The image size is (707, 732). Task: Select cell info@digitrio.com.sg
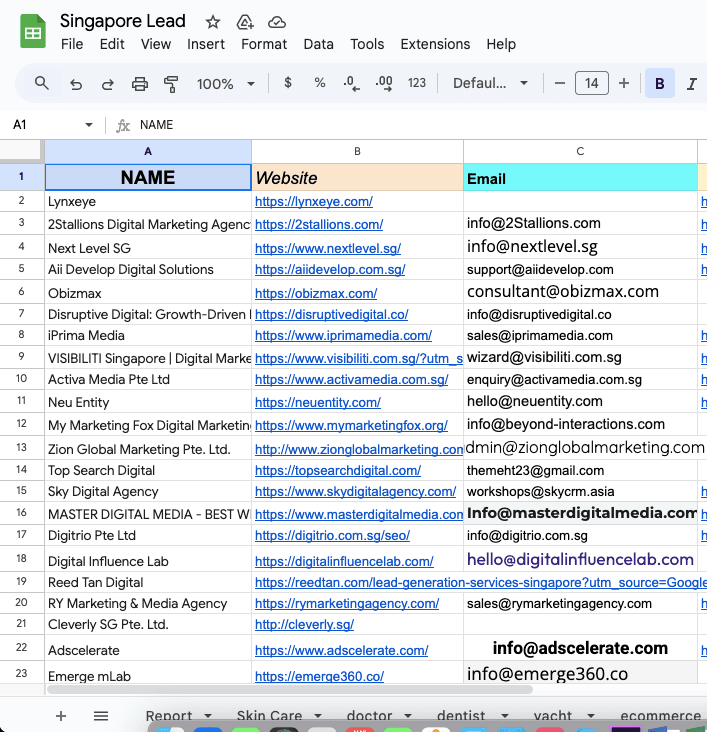coord(580,535)
